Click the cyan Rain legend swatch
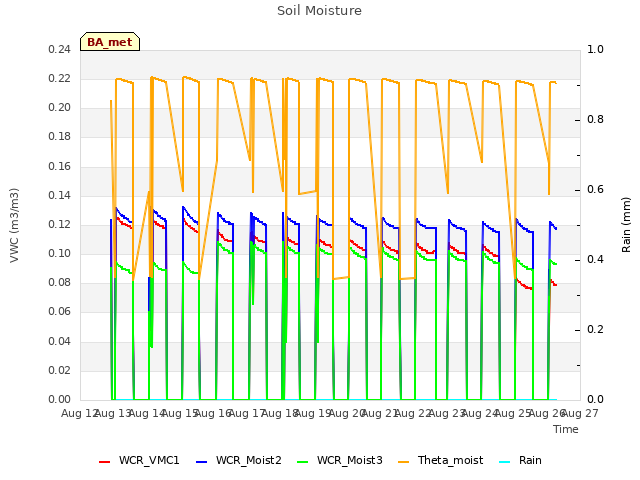Screen dimensions: 640x480 [505, 462]
